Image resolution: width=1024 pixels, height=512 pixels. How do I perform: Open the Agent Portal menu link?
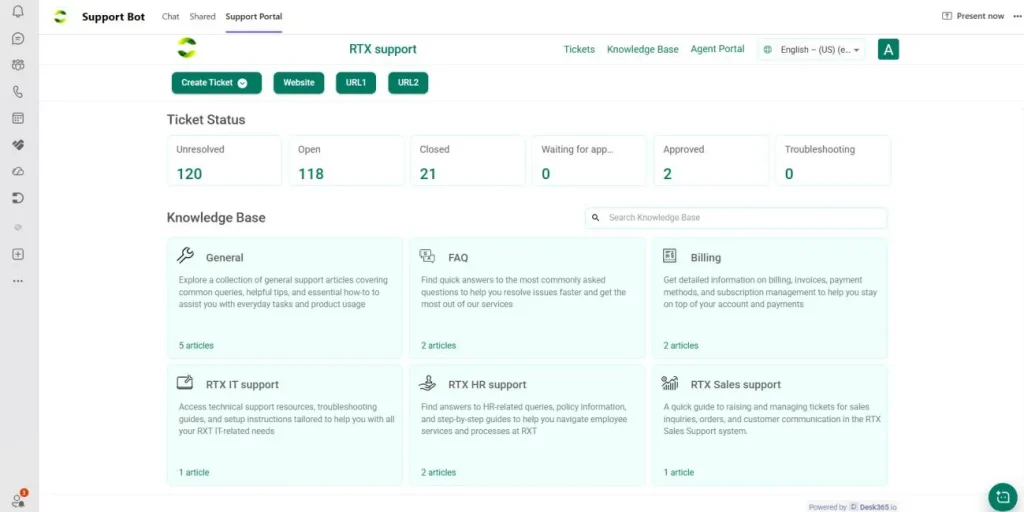[x=717, y=48]
